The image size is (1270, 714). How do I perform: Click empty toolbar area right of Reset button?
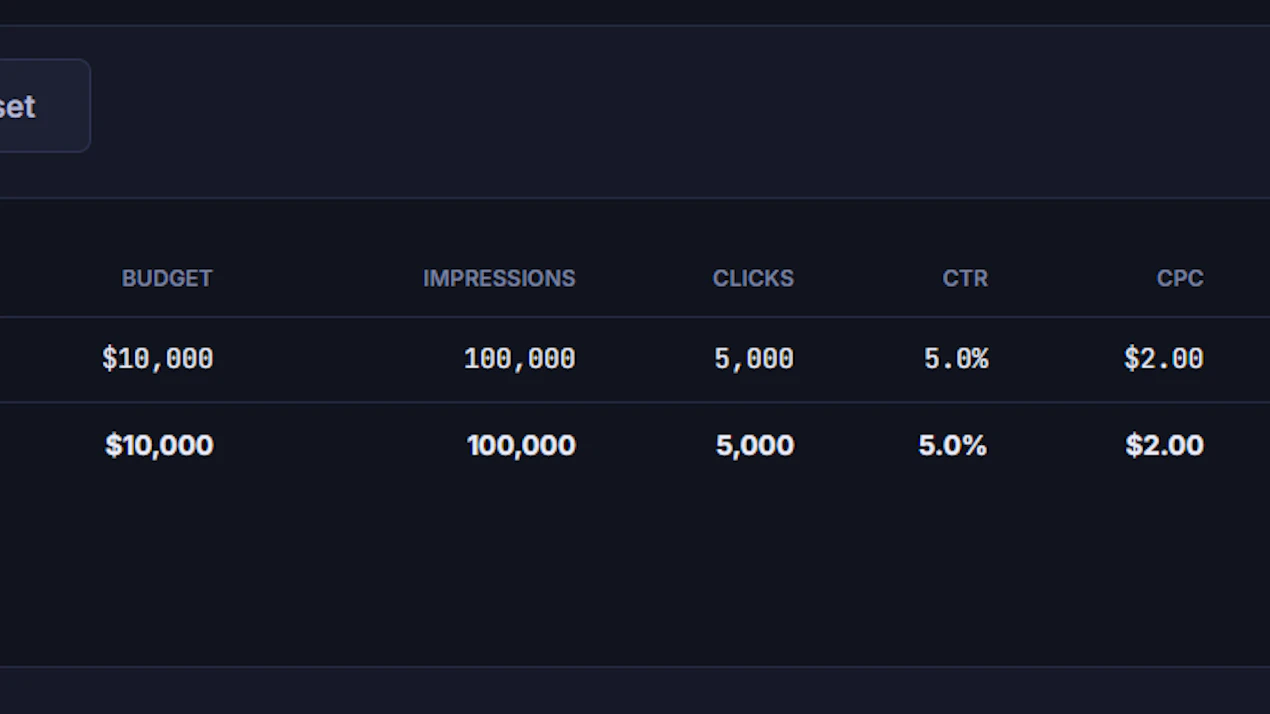tap(680, 110)
